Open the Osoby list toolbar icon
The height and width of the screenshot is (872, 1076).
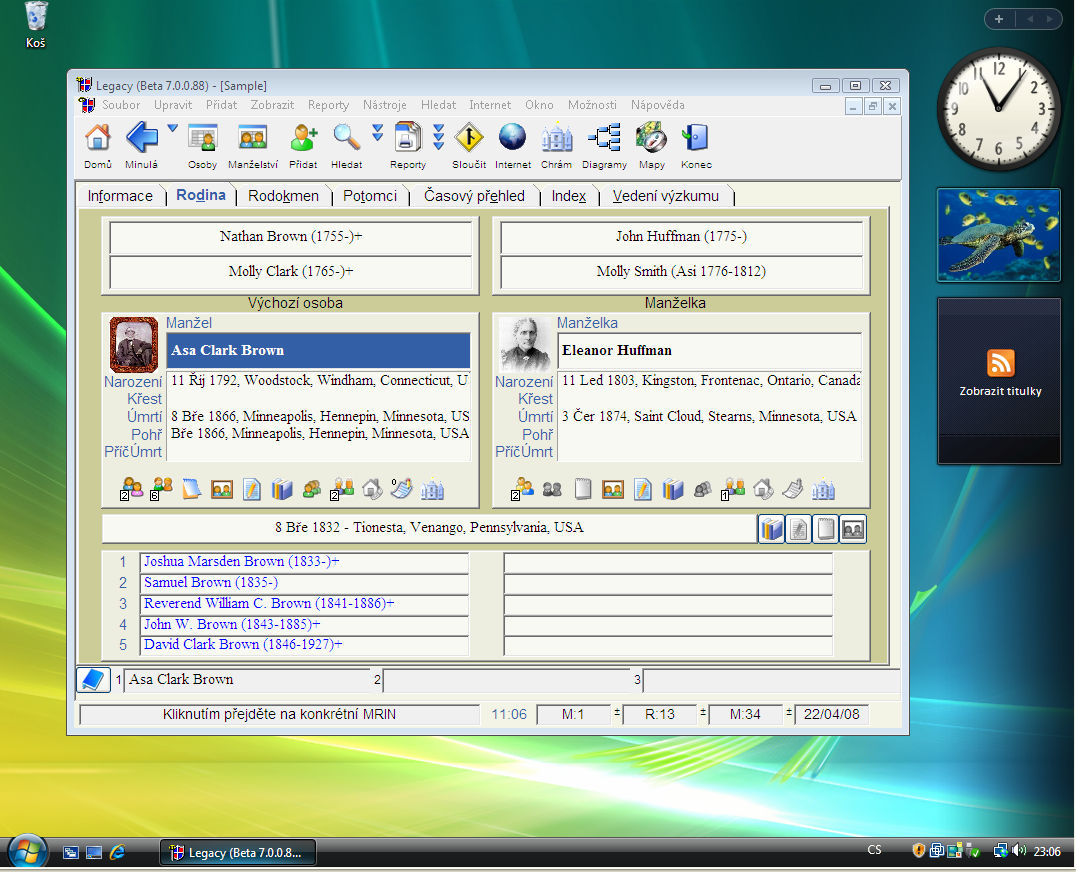202,138
